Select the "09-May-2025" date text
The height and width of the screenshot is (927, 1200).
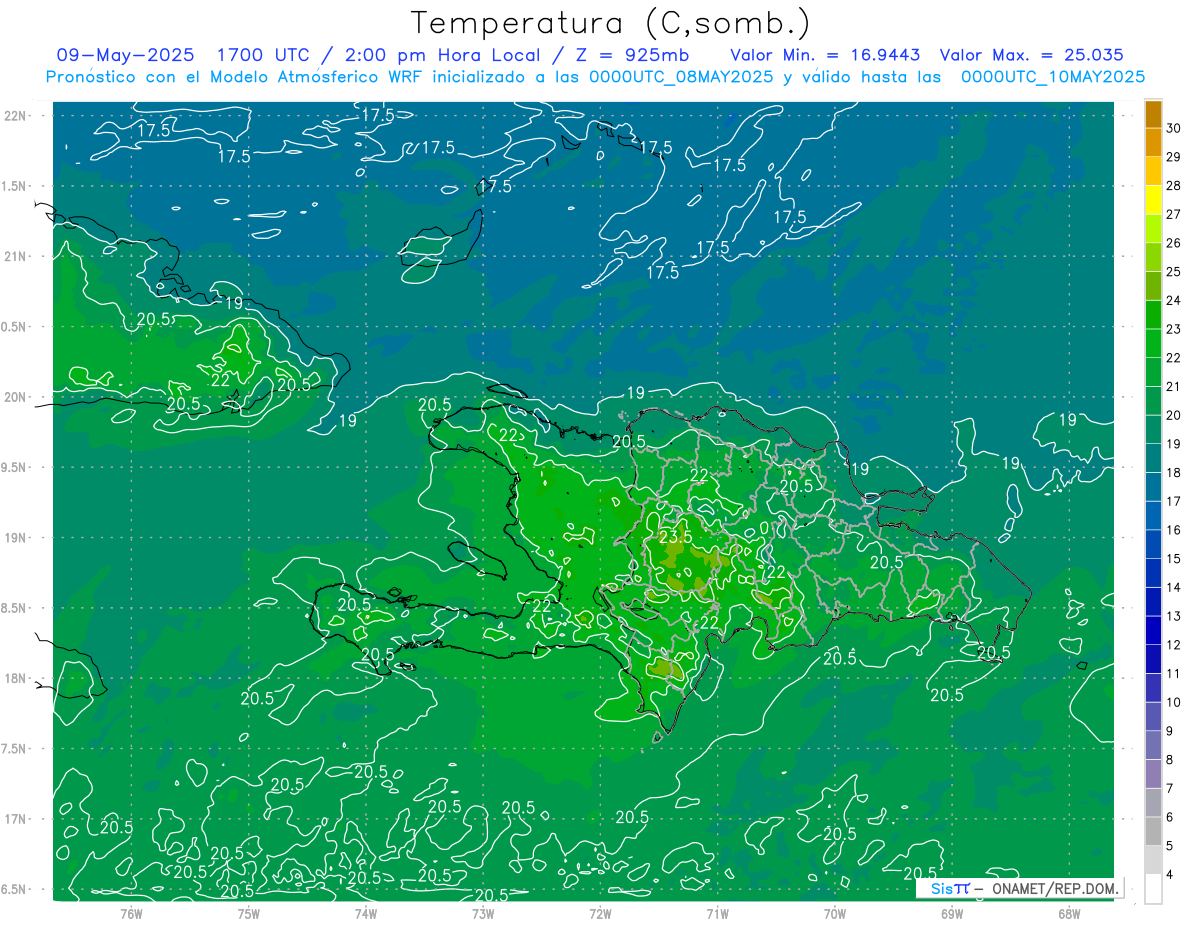click(125, 55)
